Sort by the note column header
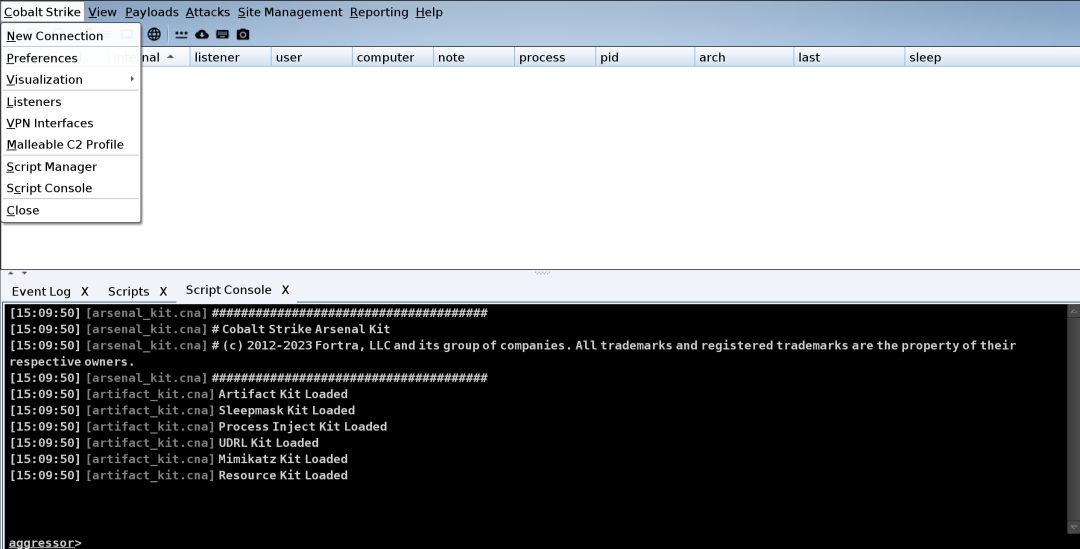 point(474,57)
